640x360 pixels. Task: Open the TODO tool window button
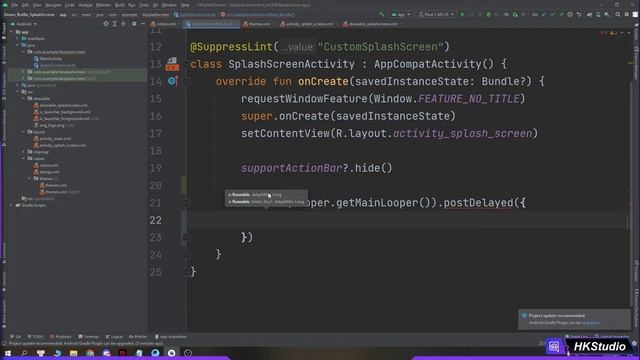point(36,337)
